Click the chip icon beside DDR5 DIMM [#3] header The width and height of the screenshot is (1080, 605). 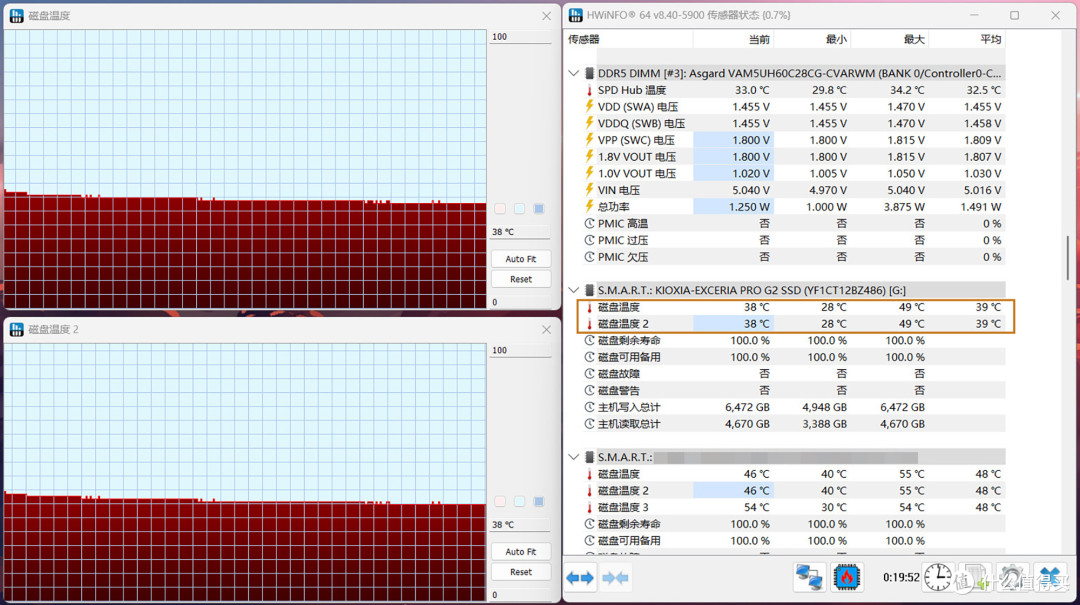(x=590, y=73)
